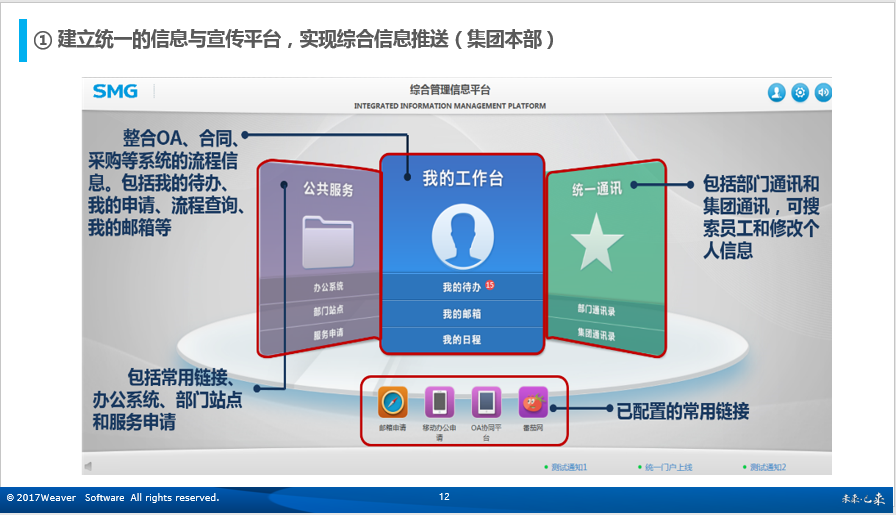The height and width of the screenshot is (515, 896).
Task: Click the folder icon on 公共服务 card
Action: (x=328, y=242)
